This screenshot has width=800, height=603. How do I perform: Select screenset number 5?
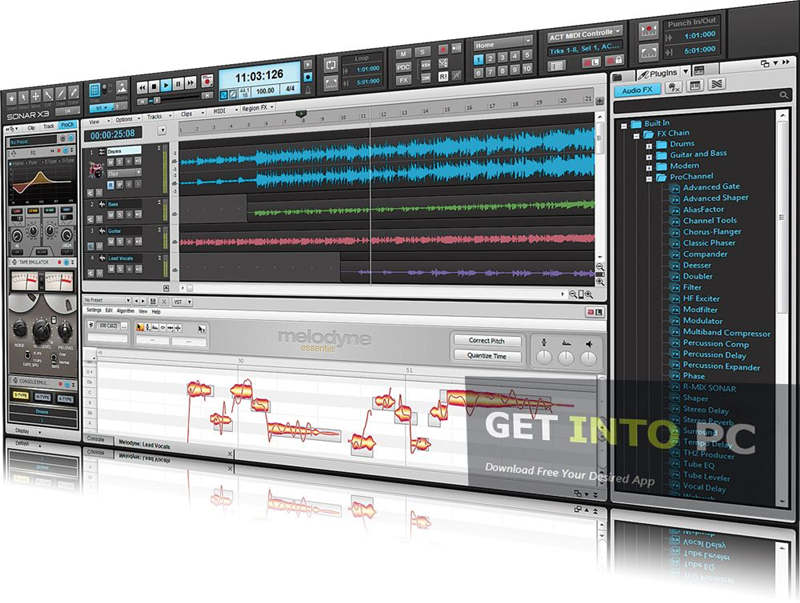pyautogui.click(x=527, y=55)
